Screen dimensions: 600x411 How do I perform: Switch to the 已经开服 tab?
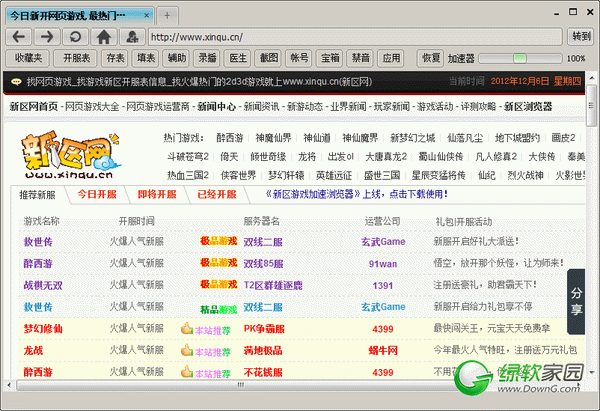217,194
